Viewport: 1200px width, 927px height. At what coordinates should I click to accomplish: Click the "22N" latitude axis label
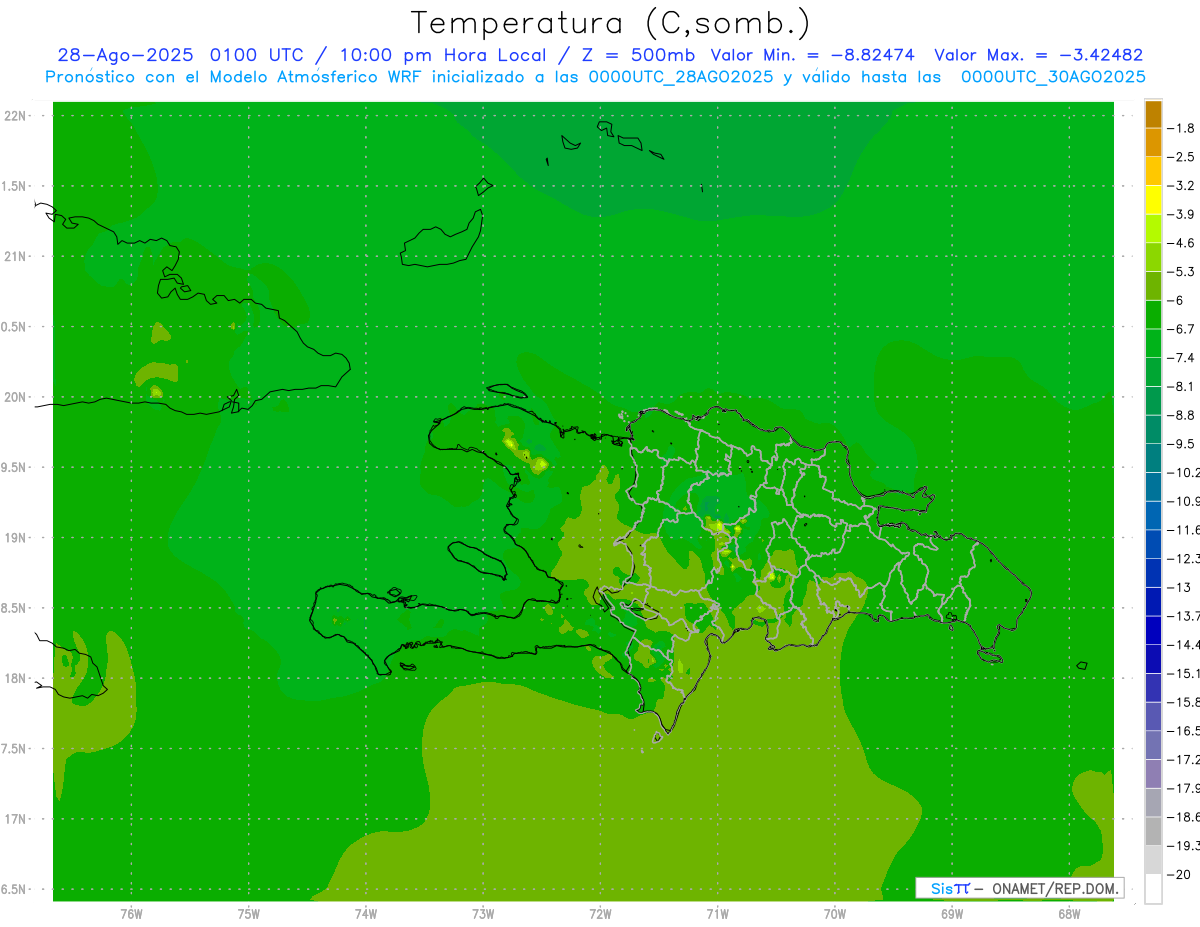click(16, 116)
